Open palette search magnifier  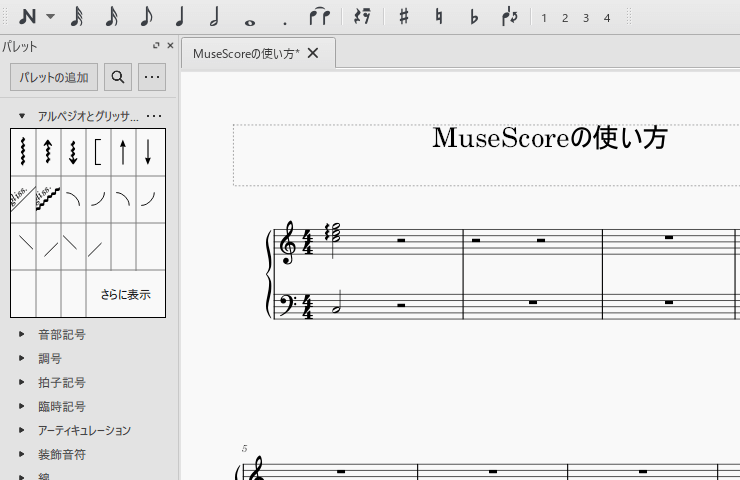point(118,77)
